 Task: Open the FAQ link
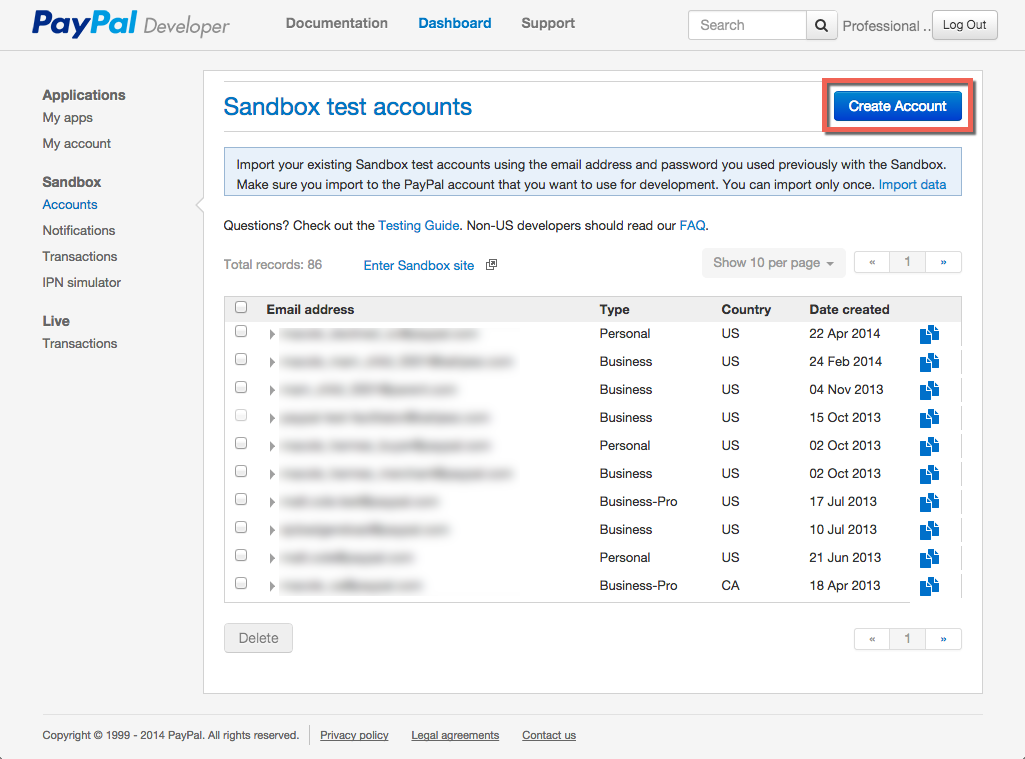pos(692,226)
